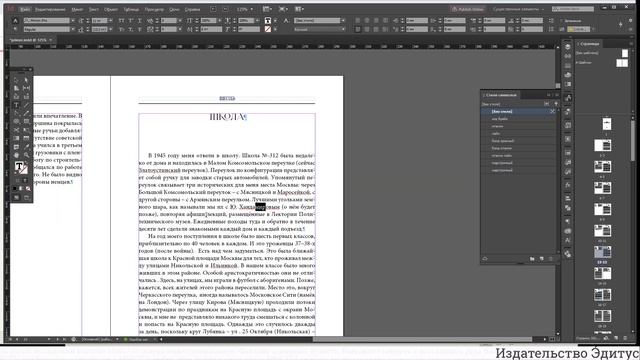
Task: Click the fill color swatch in control panel
Action: (268, 21)
